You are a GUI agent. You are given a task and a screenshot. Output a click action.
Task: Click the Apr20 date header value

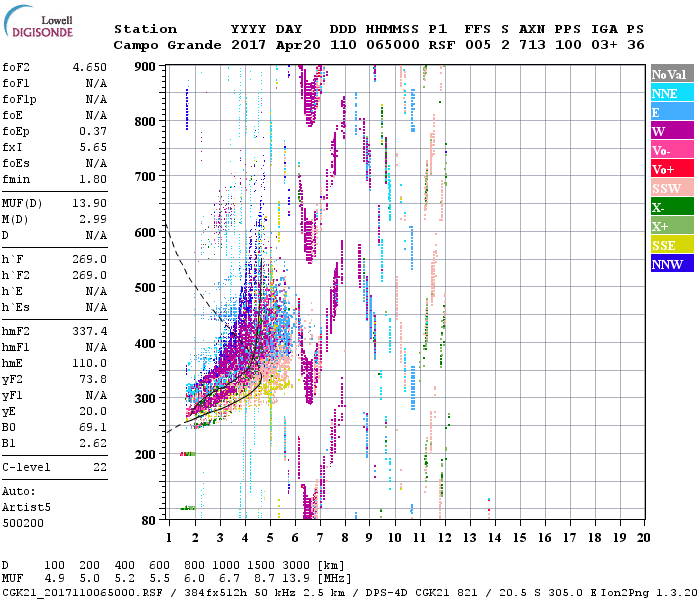298,45
